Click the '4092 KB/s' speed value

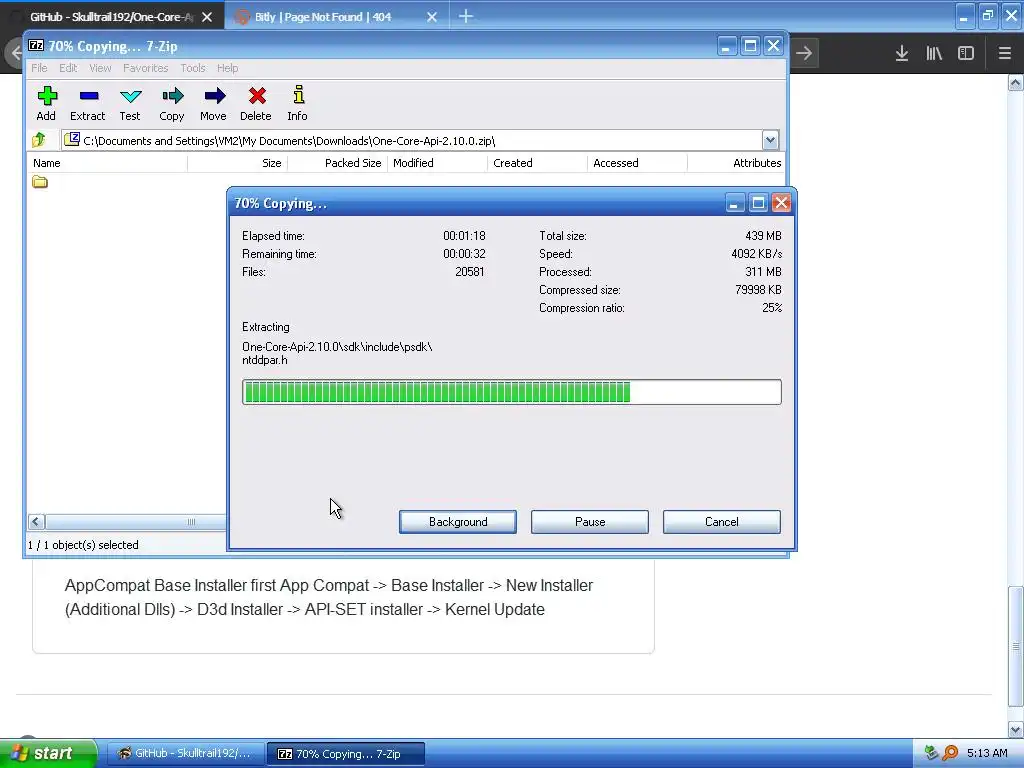click(756, 253)
